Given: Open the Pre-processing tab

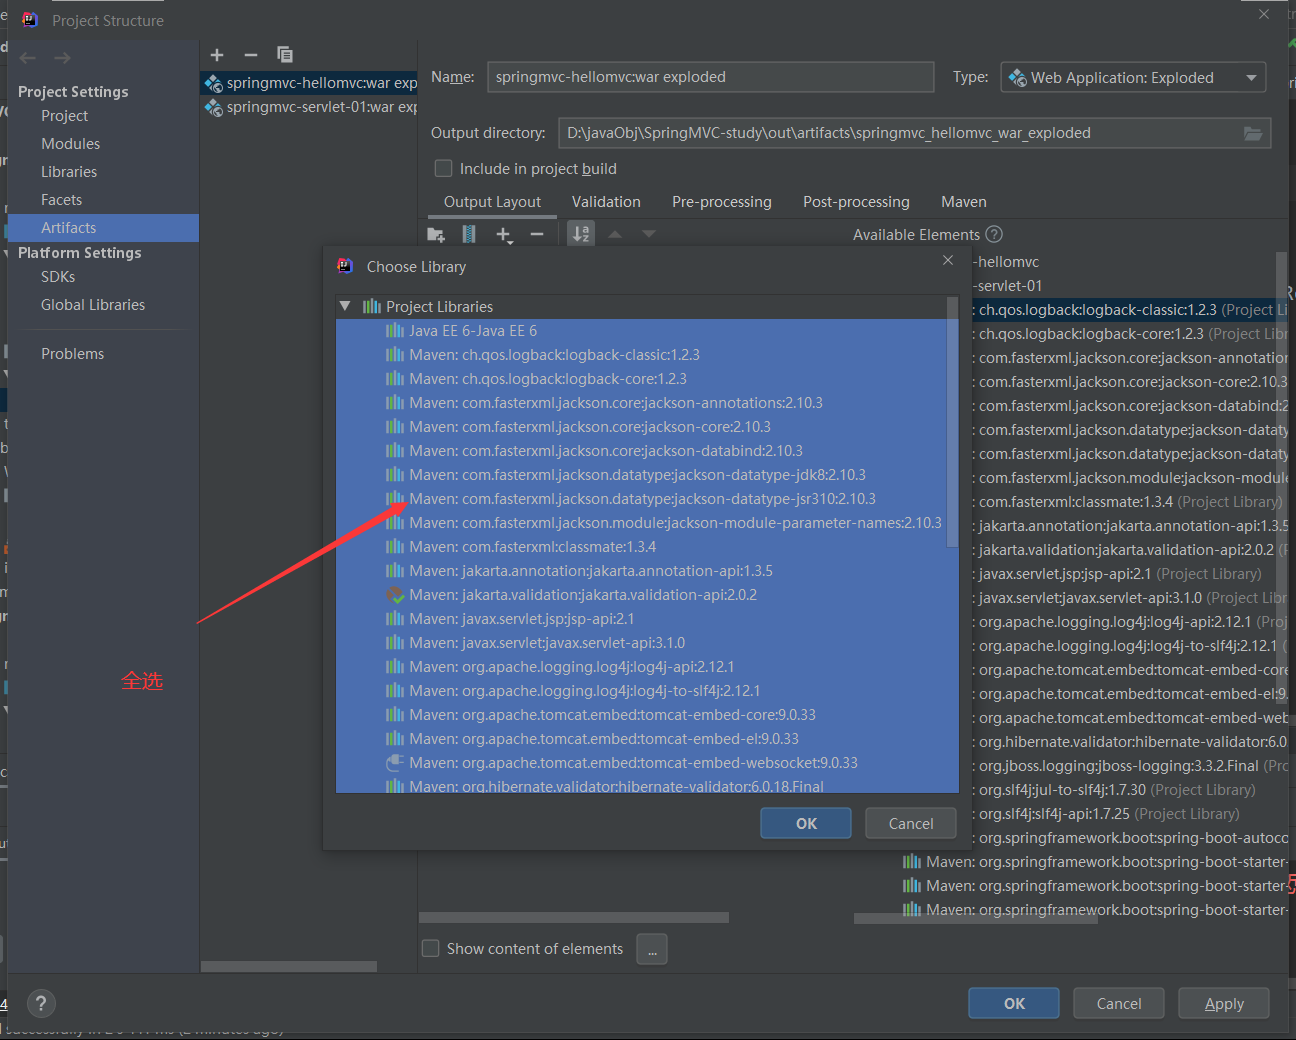Looking at the screenshot, I should click(x=722, y=202).
